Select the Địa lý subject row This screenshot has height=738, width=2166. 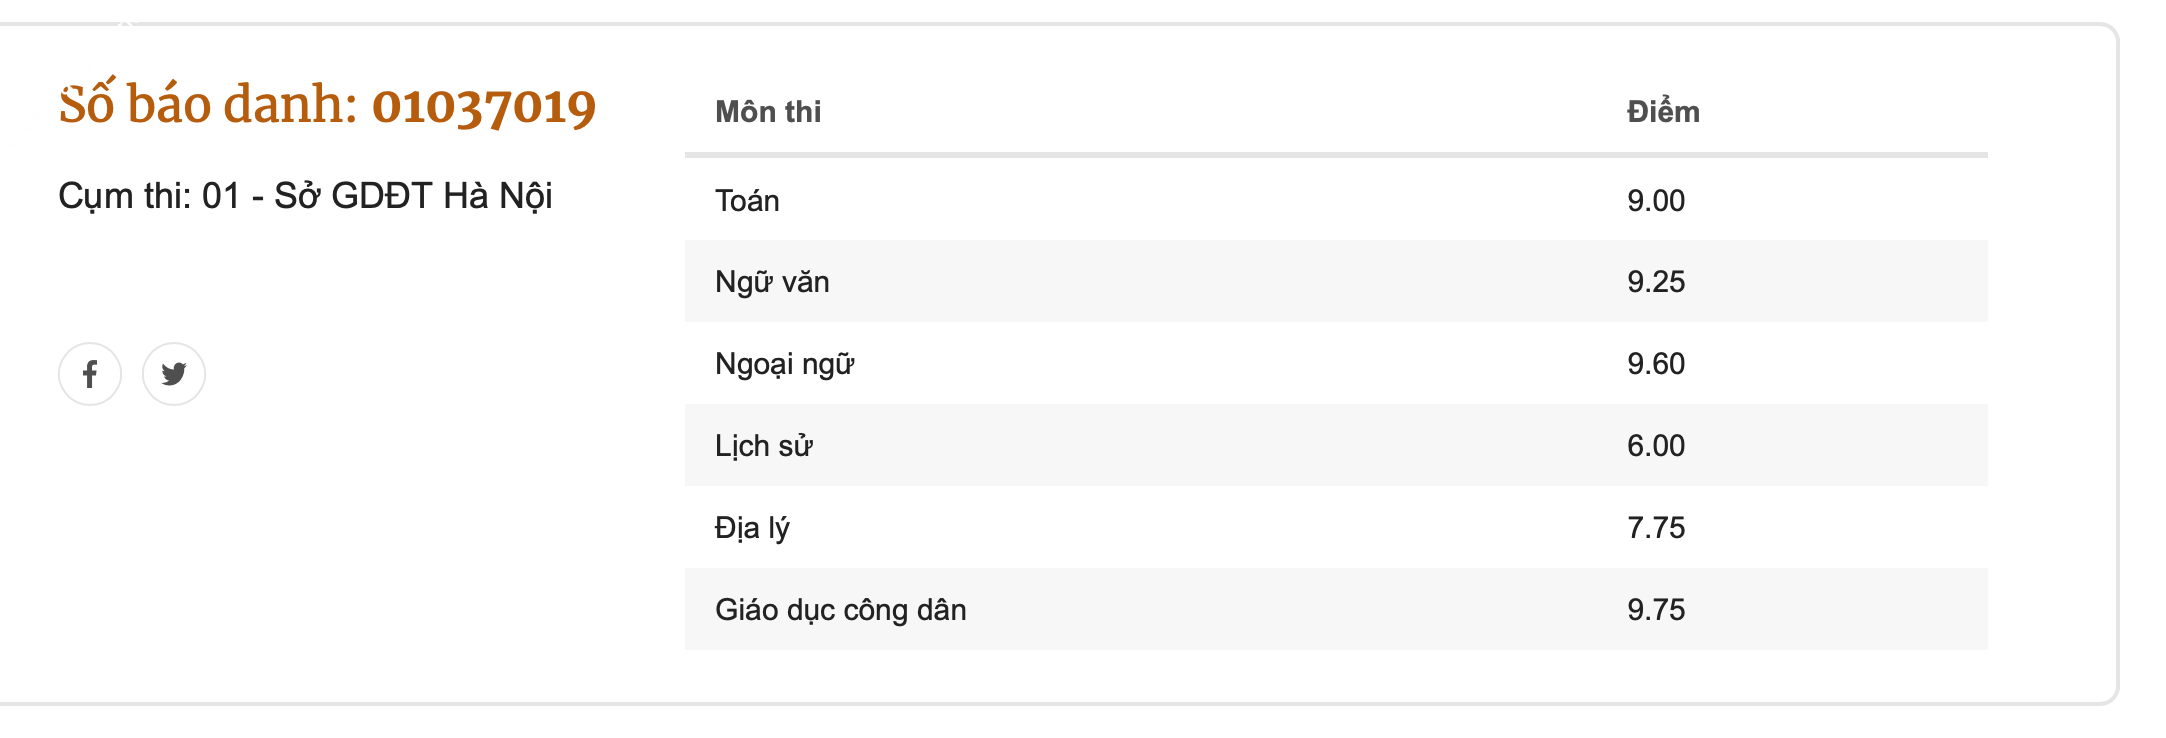pyautogui.click(x=1336, y=527)
